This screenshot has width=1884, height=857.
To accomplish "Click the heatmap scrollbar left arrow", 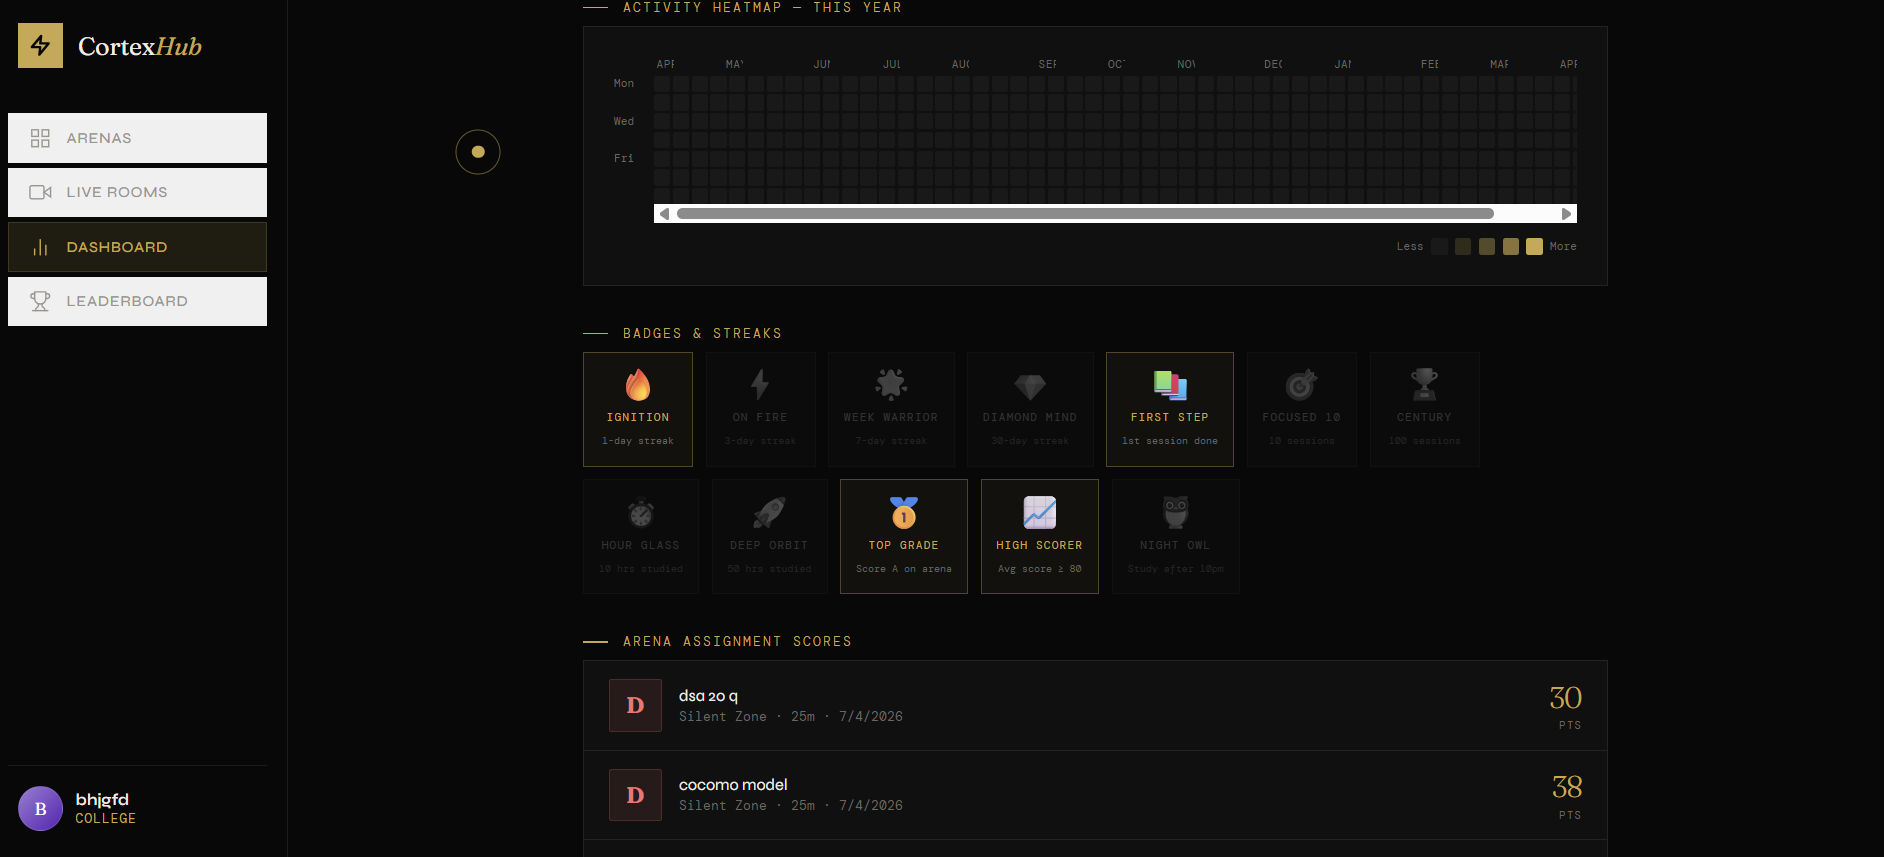I will point(664,214).
